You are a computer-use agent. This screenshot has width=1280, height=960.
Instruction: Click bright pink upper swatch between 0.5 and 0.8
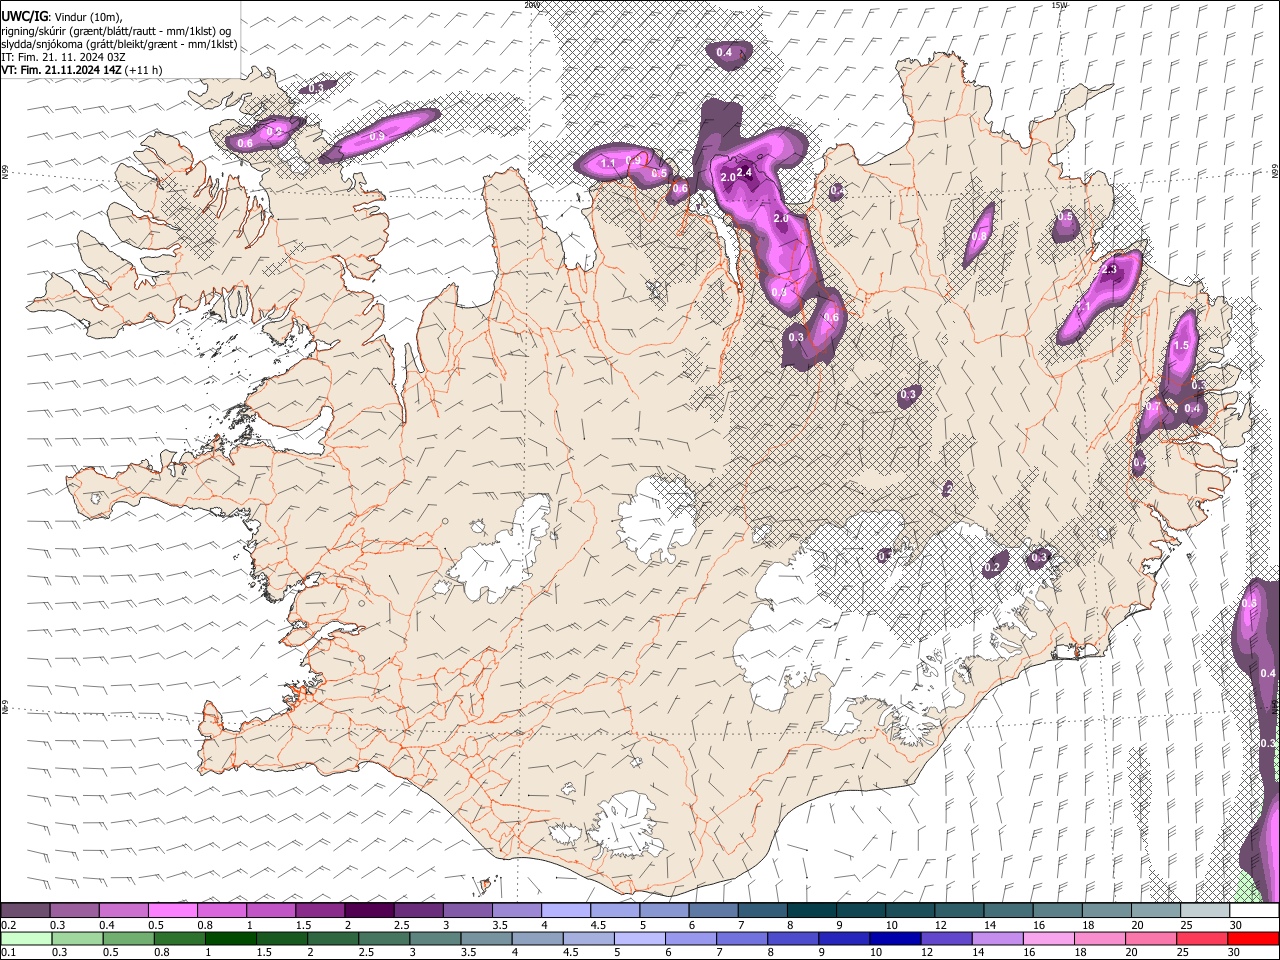pos(172,911)
